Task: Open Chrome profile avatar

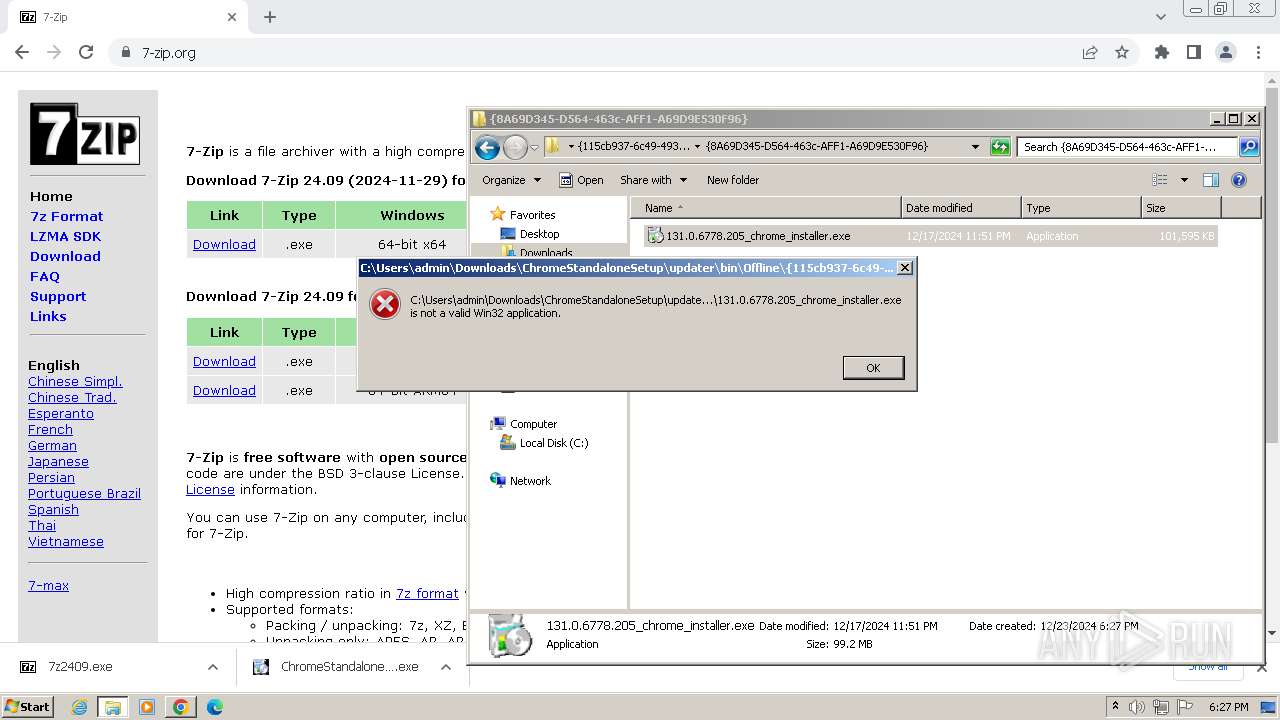Action: tap(1226, 52)
